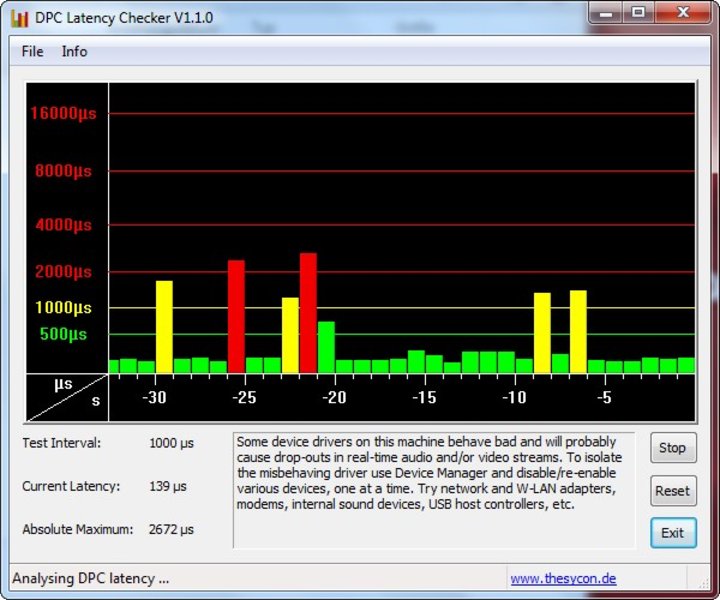Click the 16000µs axis label

[x=63, y=113]
